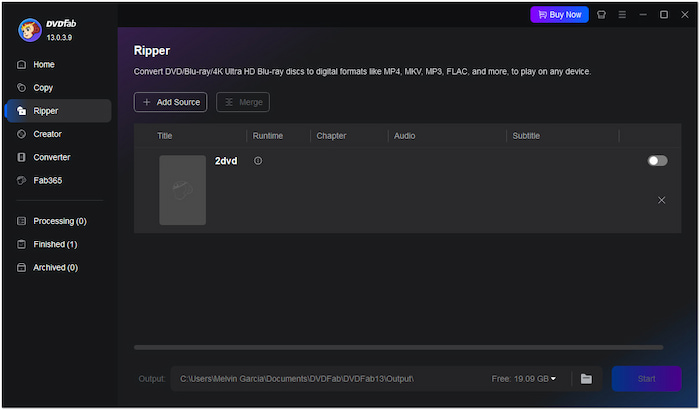The height and width of the screenshot is (410, 700).
Task: Toggle the 2dvd source switch
Action: pyautogui.click(x=657, y=161)
